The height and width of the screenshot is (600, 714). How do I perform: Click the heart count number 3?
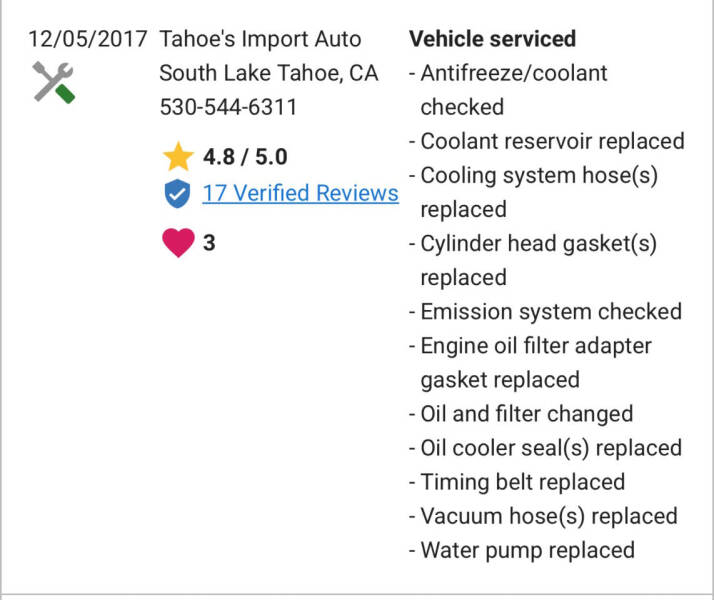pos(209,242)
